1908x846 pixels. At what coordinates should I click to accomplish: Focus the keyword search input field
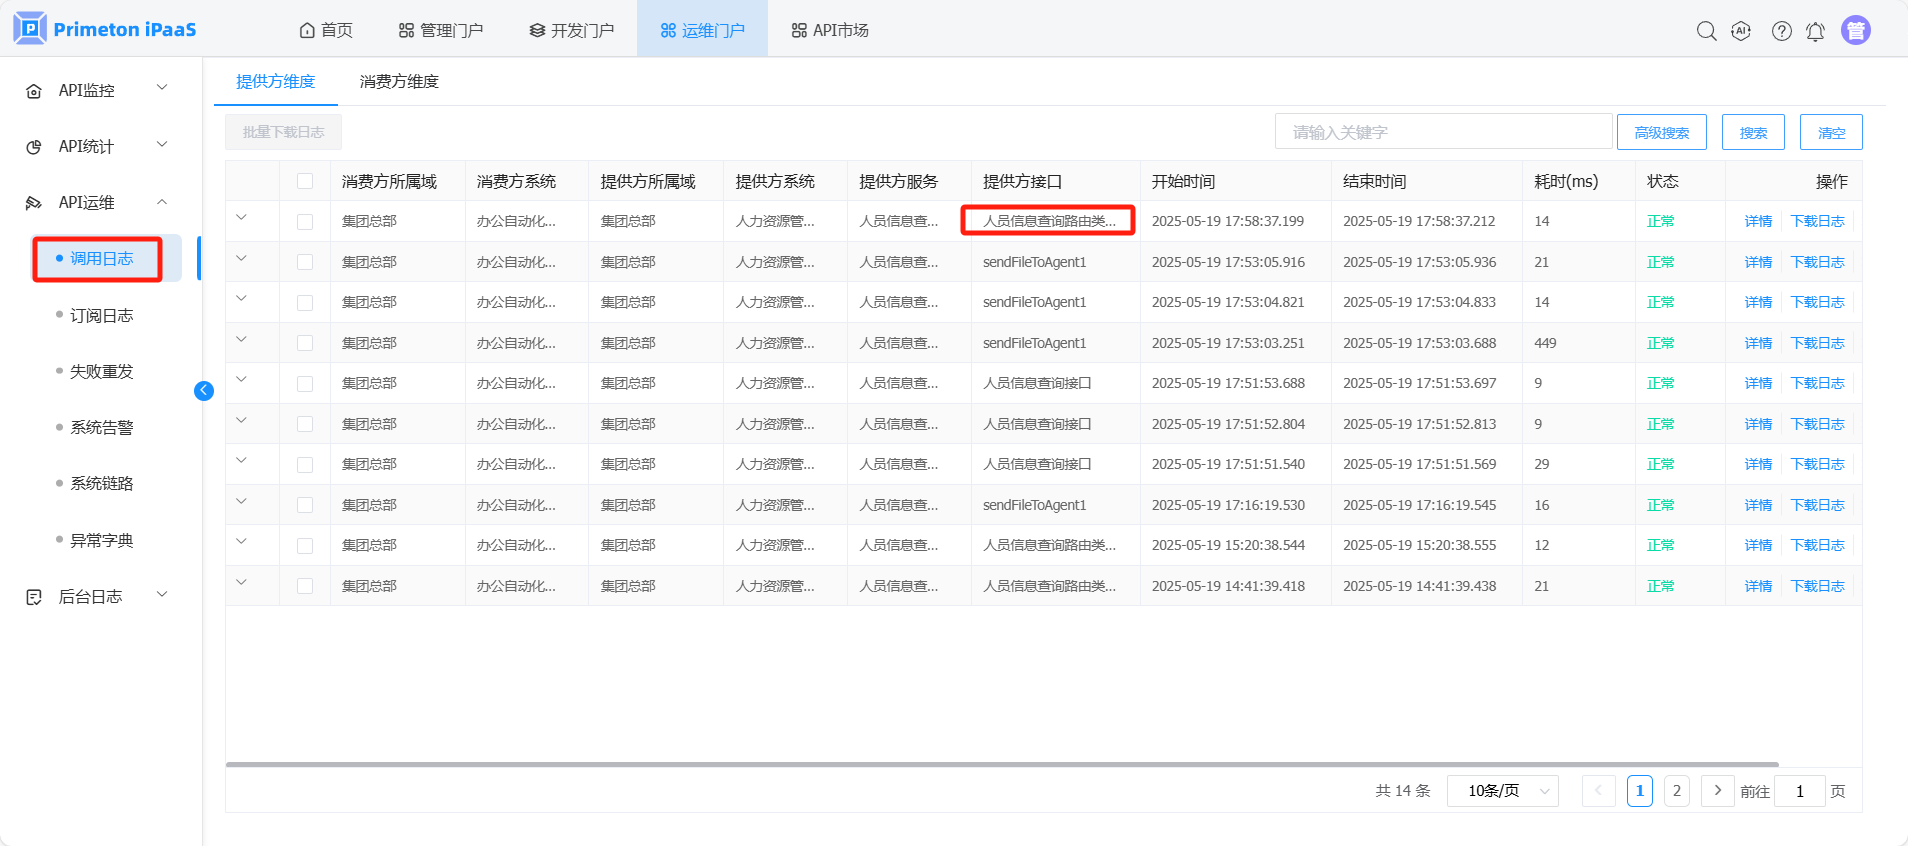point(1442,132)
